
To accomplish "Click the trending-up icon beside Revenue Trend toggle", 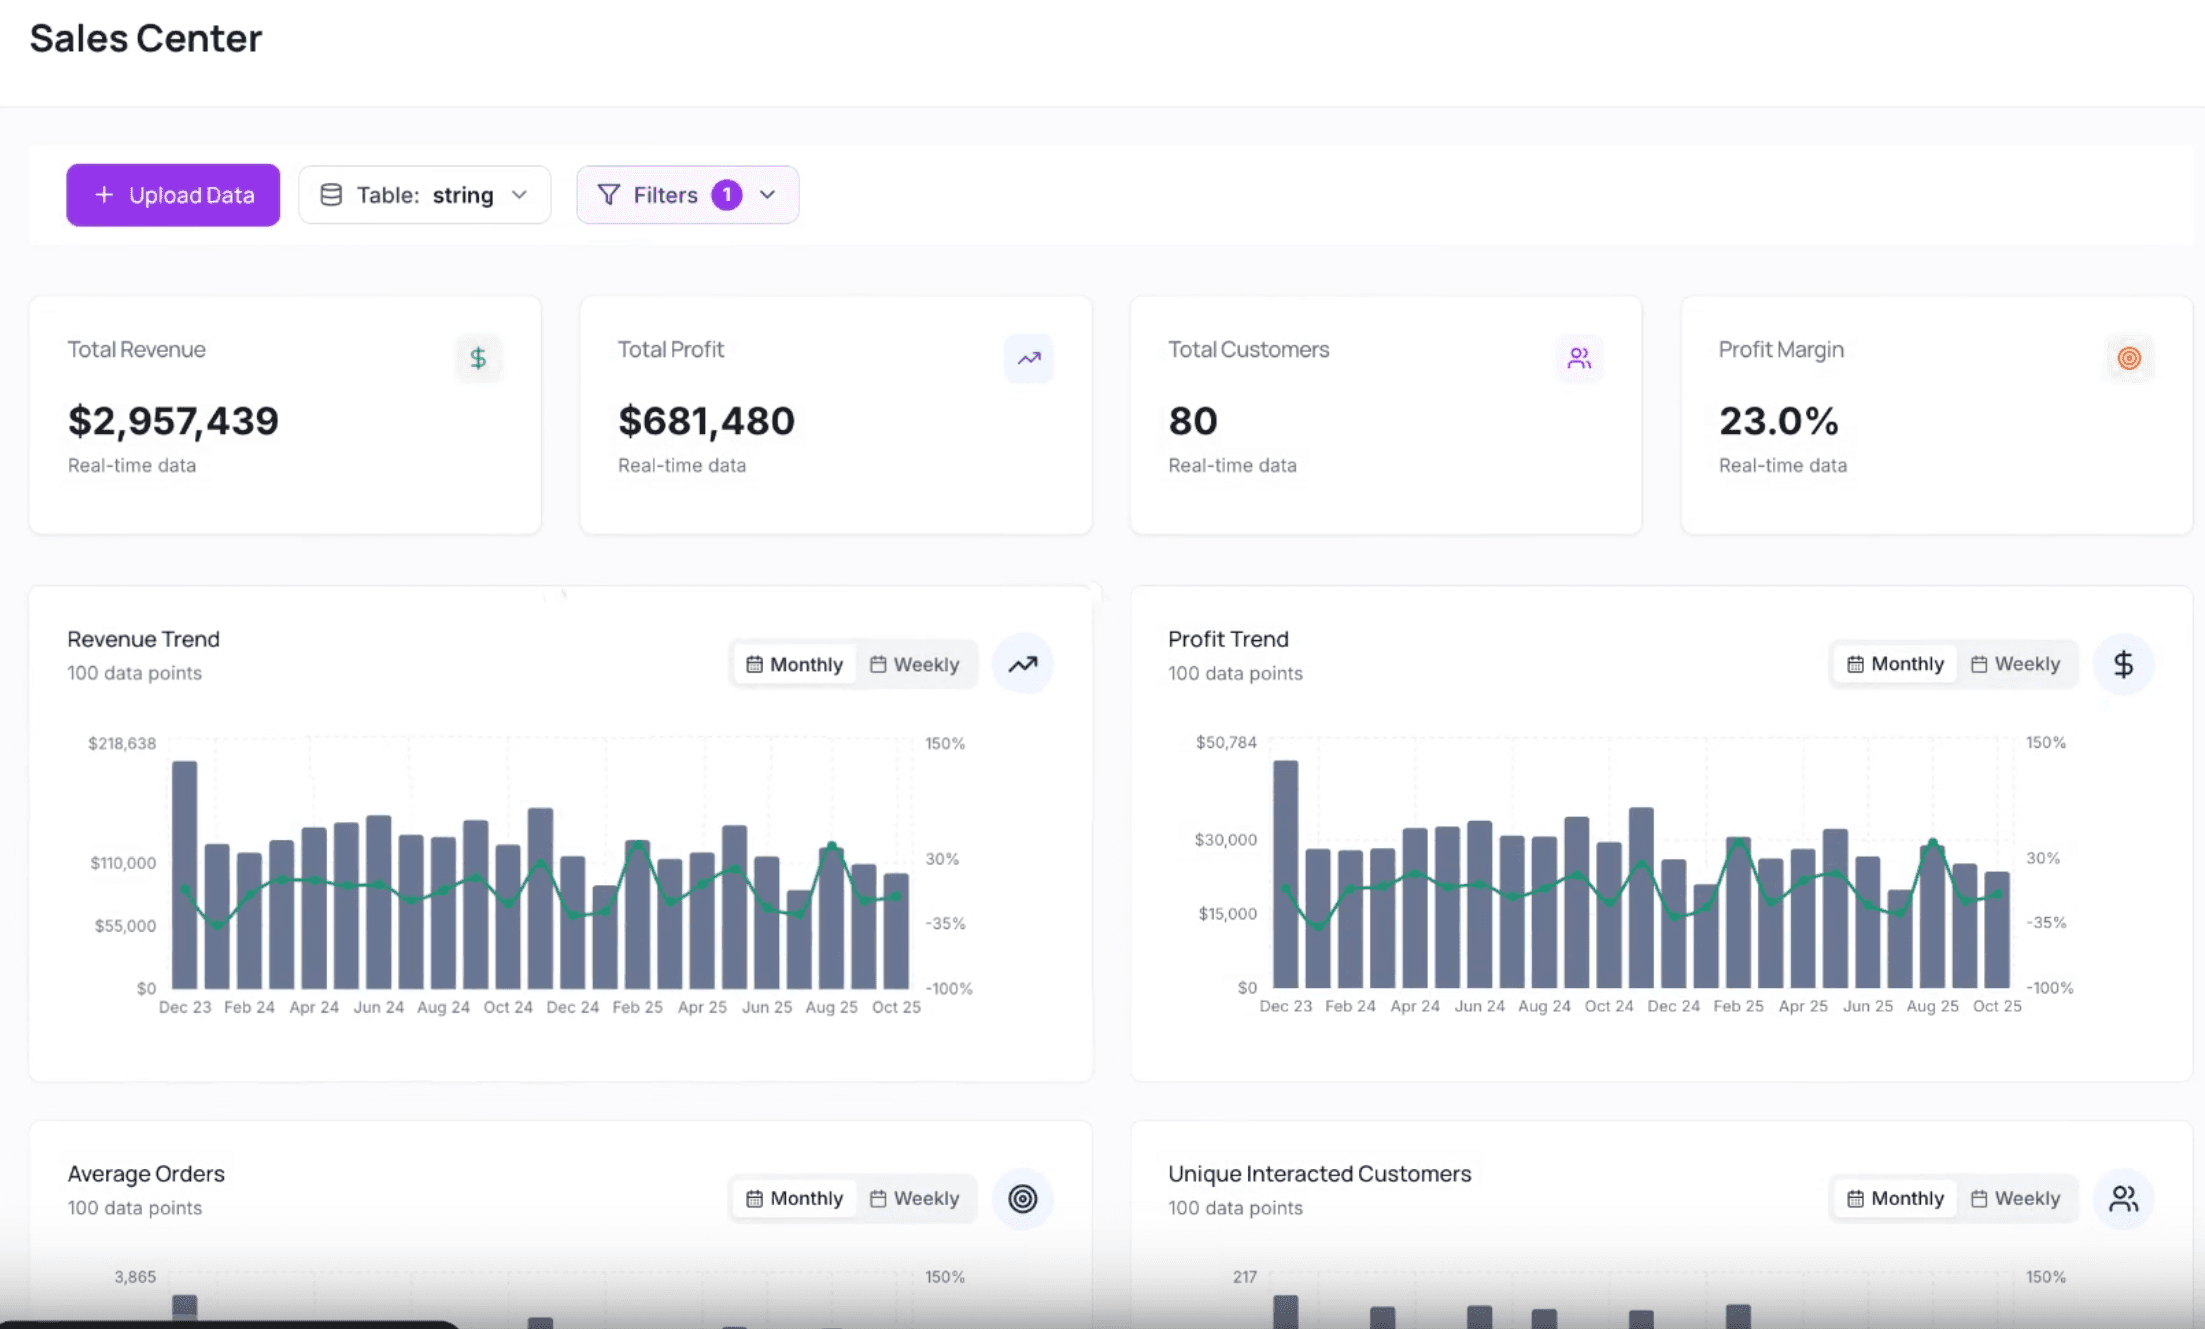I will coord(1022,664).
